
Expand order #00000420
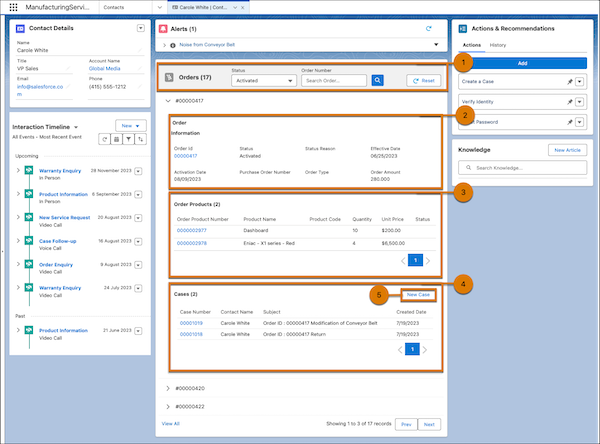click(x=168, y=388)
